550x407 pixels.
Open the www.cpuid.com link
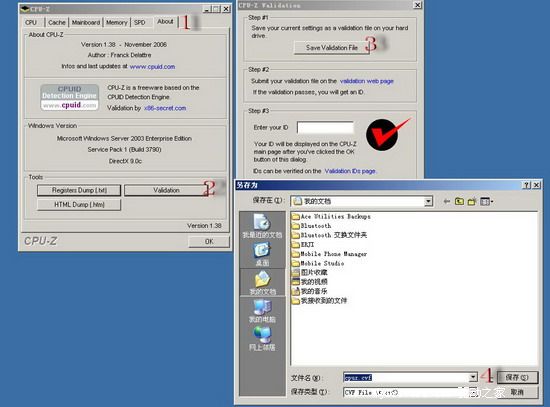click(x=152, y=66)
